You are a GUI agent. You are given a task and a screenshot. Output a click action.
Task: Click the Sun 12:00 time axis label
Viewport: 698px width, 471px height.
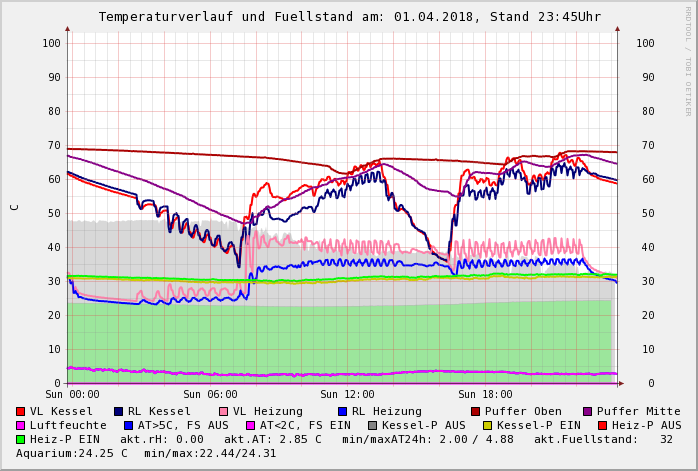pos(347,395)
